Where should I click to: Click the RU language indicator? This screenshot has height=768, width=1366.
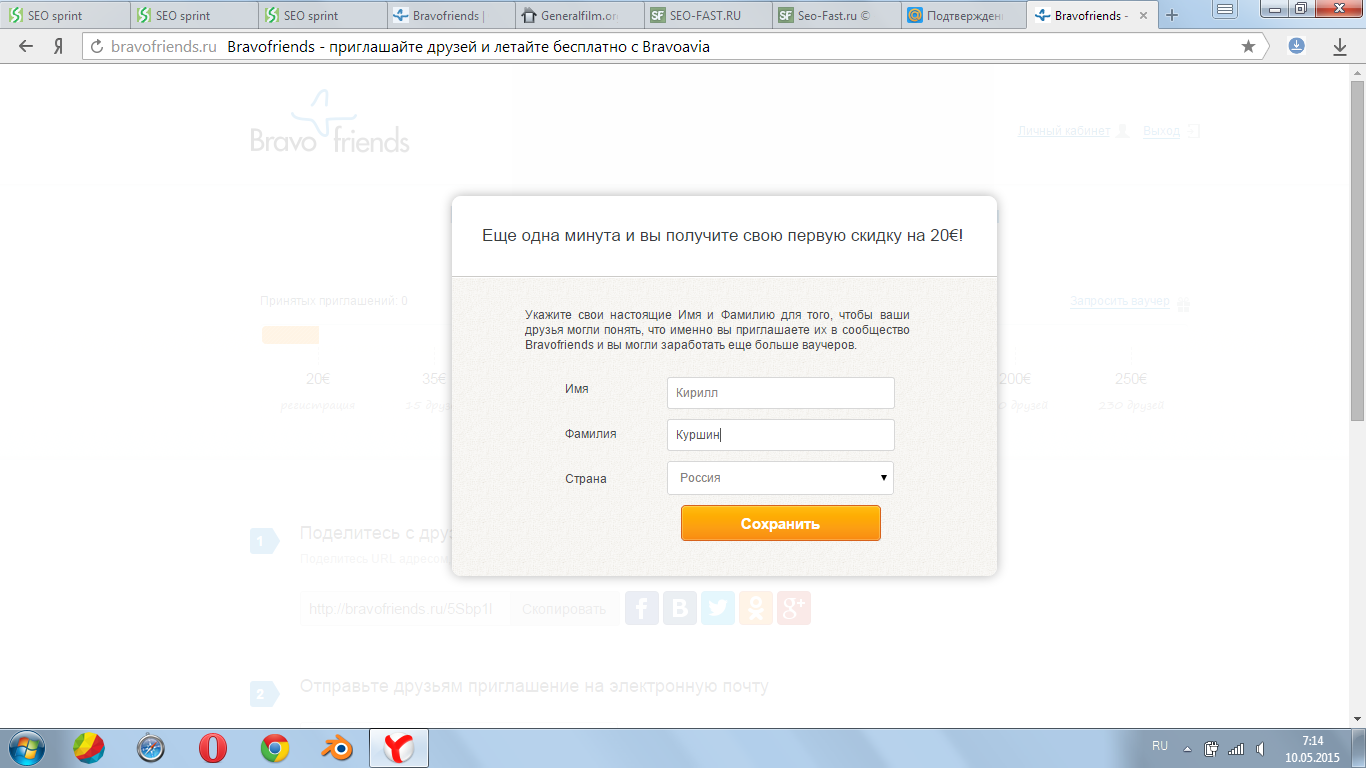pos(1160,746)
